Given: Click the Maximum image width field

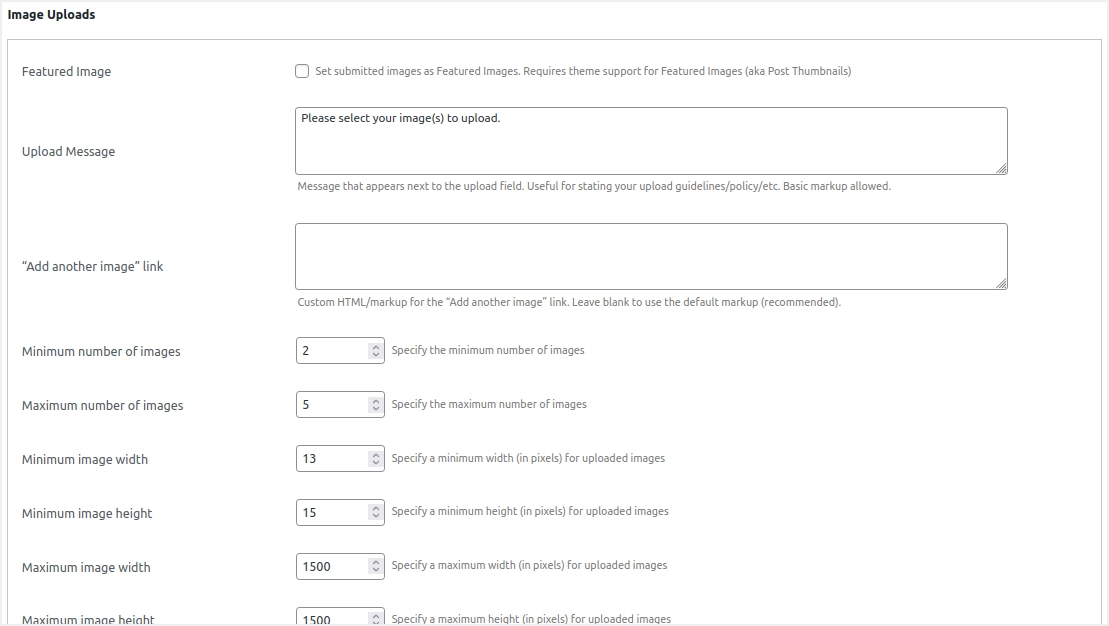Looking at the screenshot, I should click(x=332, y=567).
